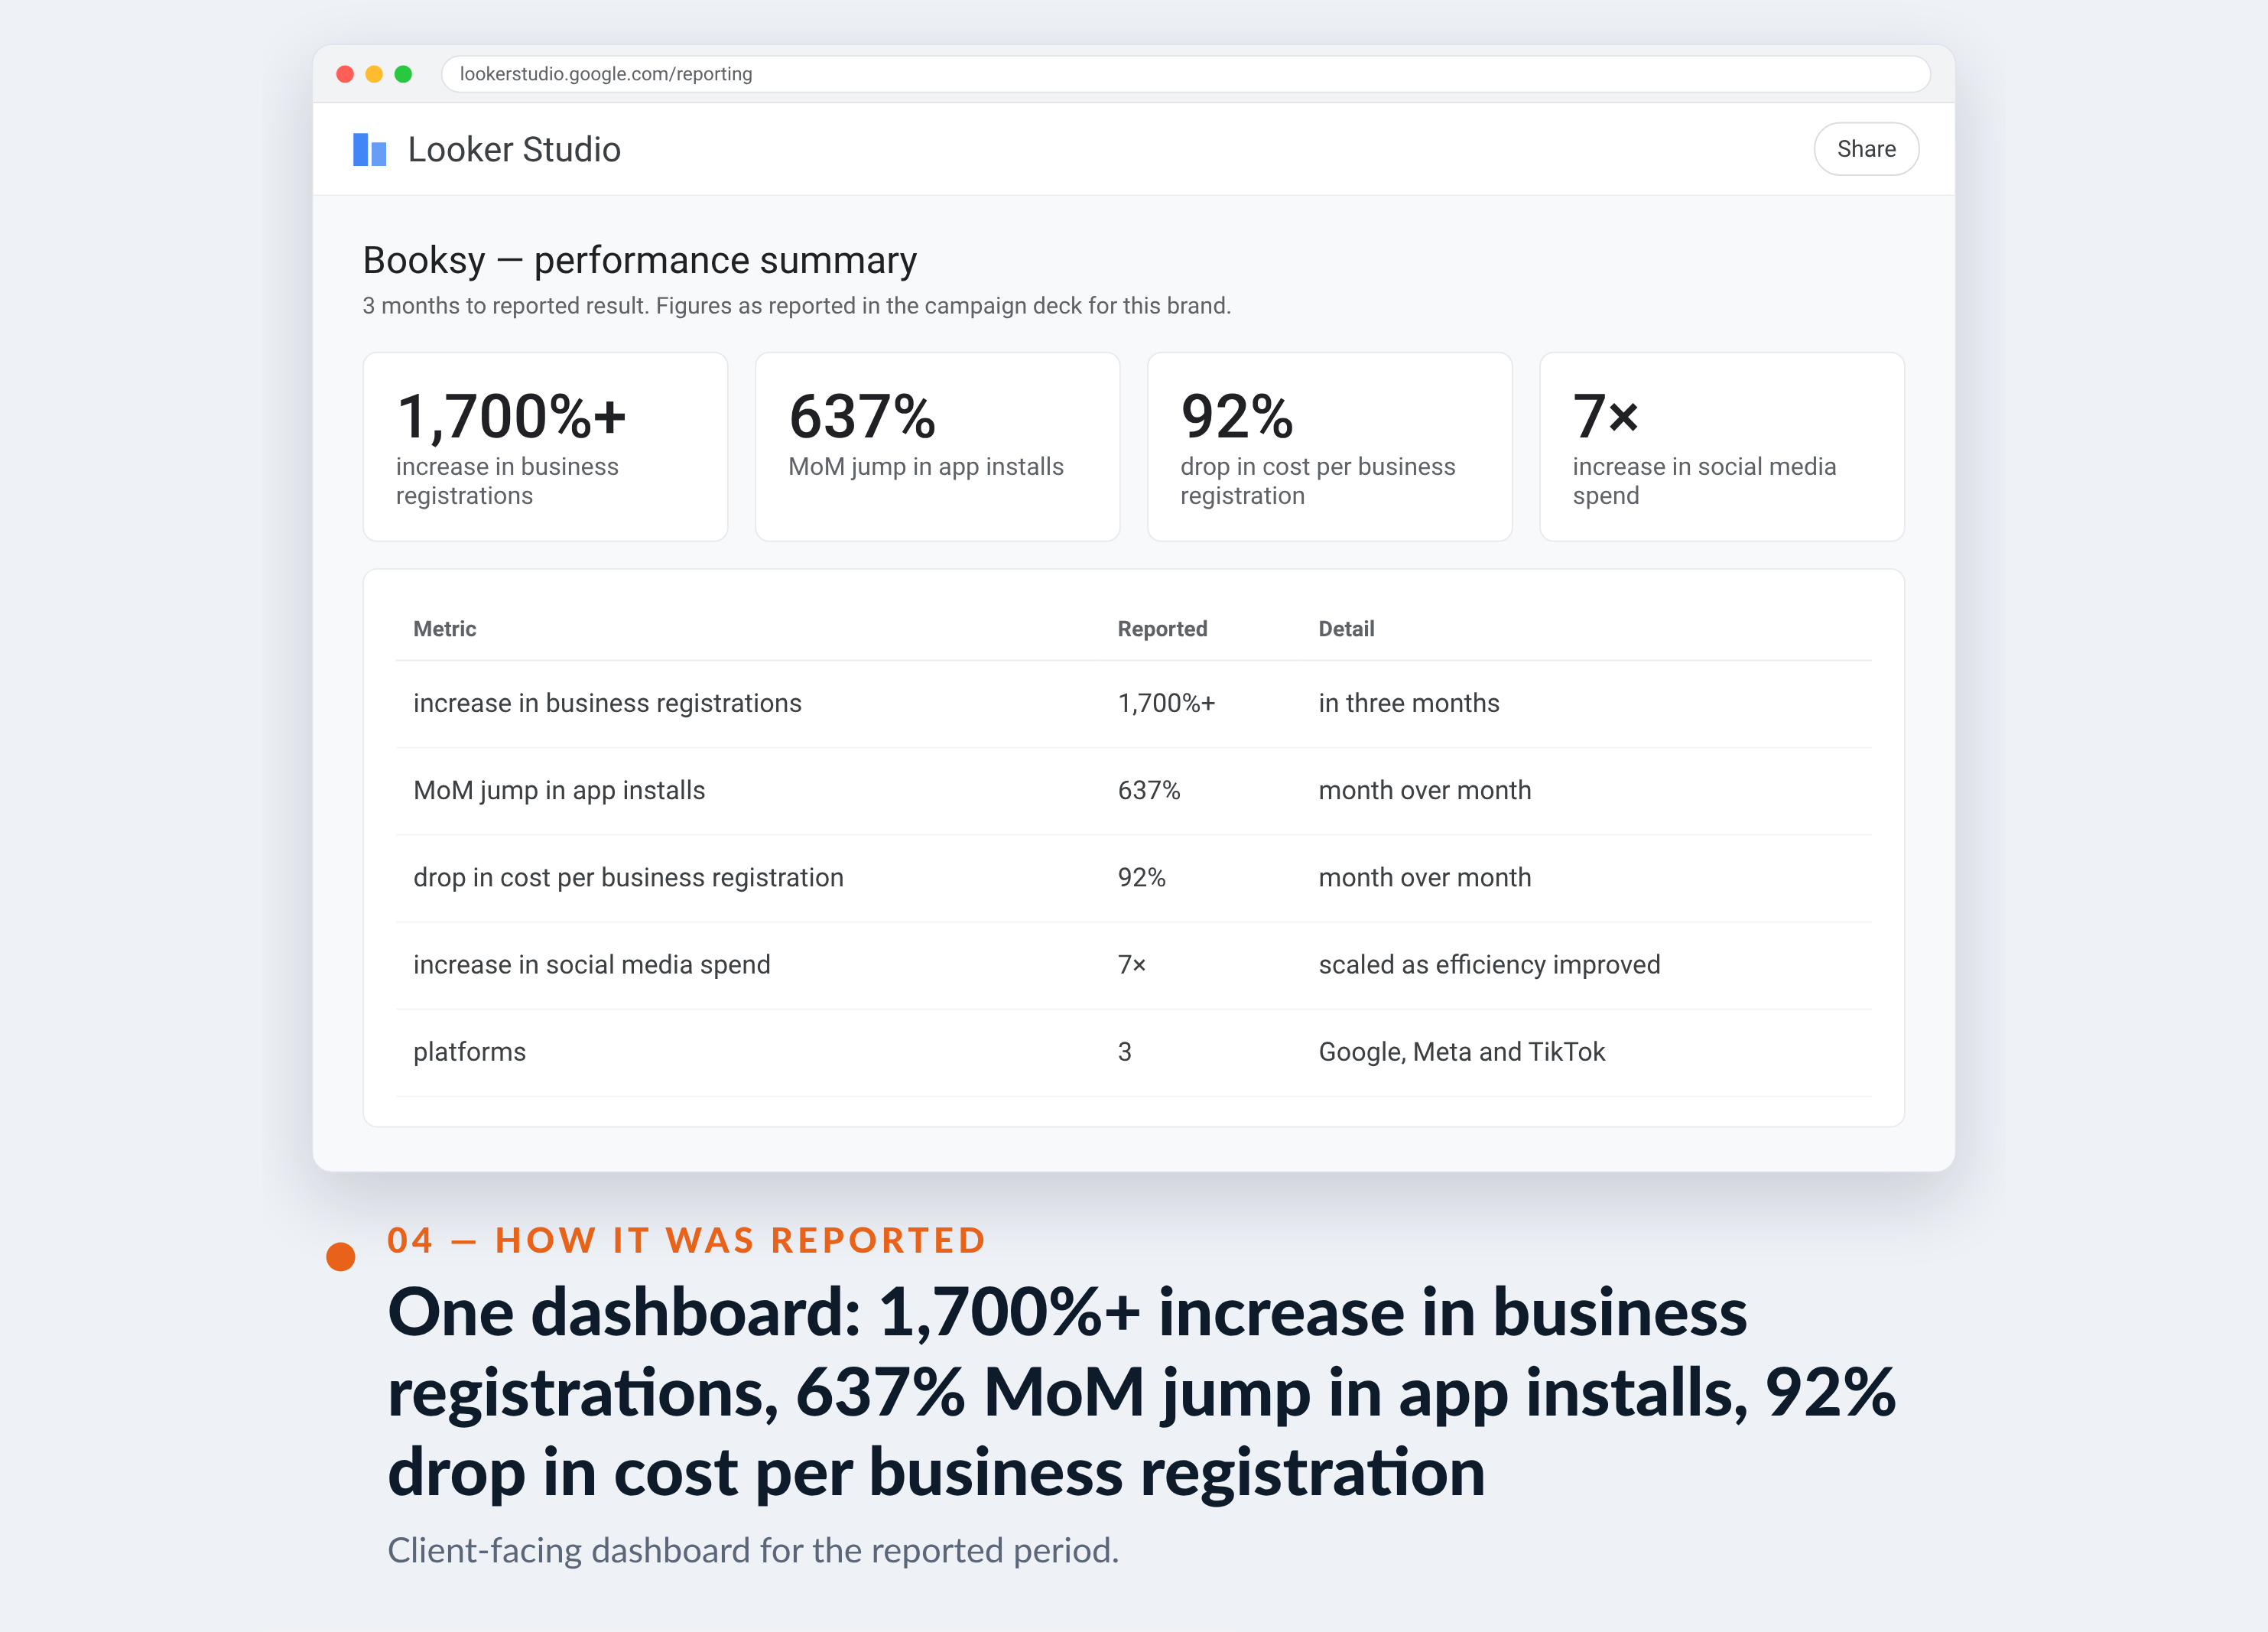Click the 92% scorecard value
2268x1632 pixels.
coord(1237,416)
